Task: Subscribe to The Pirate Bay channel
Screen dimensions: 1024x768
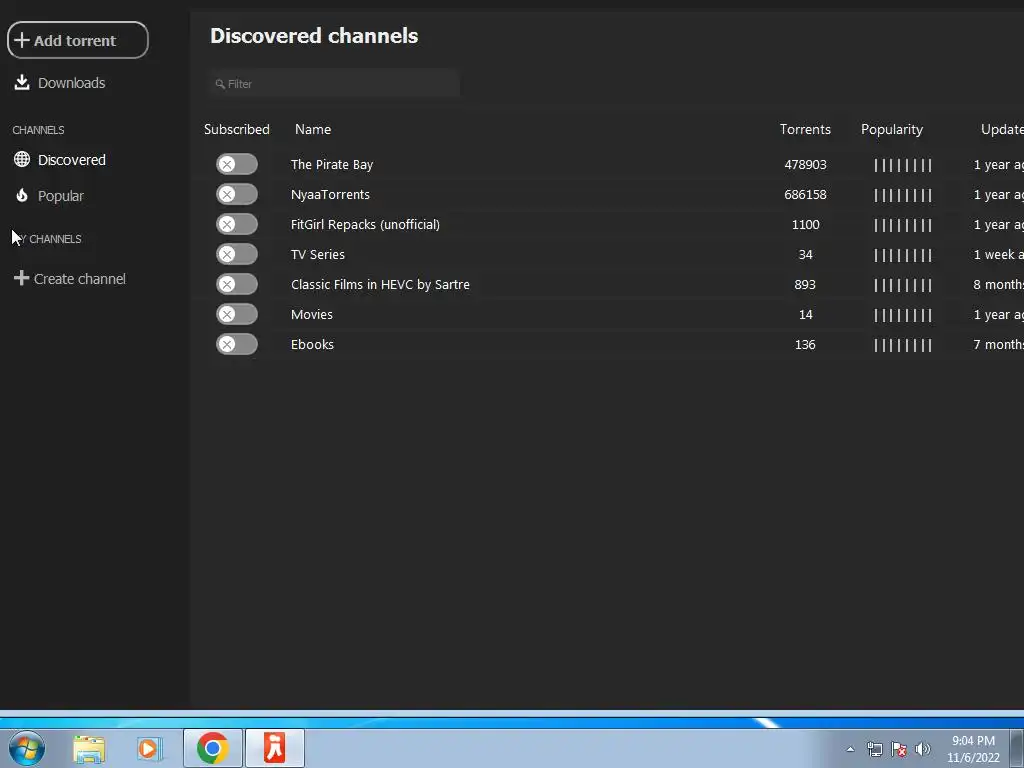Action: 237,165
